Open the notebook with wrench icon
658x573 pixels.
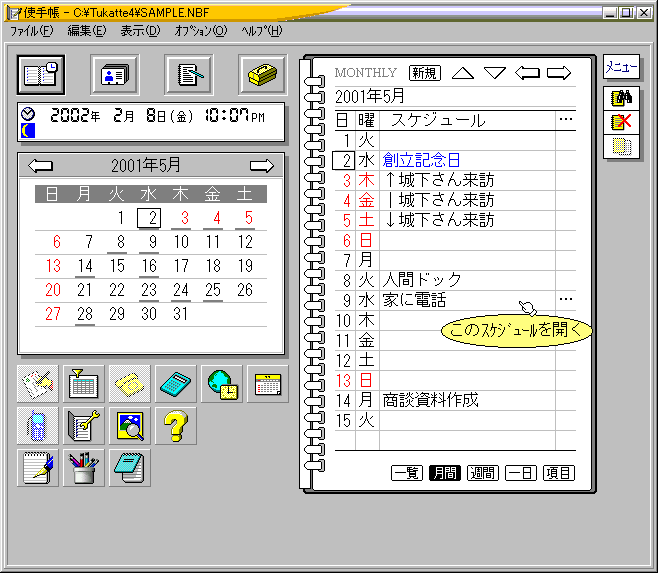coord(84,426)
